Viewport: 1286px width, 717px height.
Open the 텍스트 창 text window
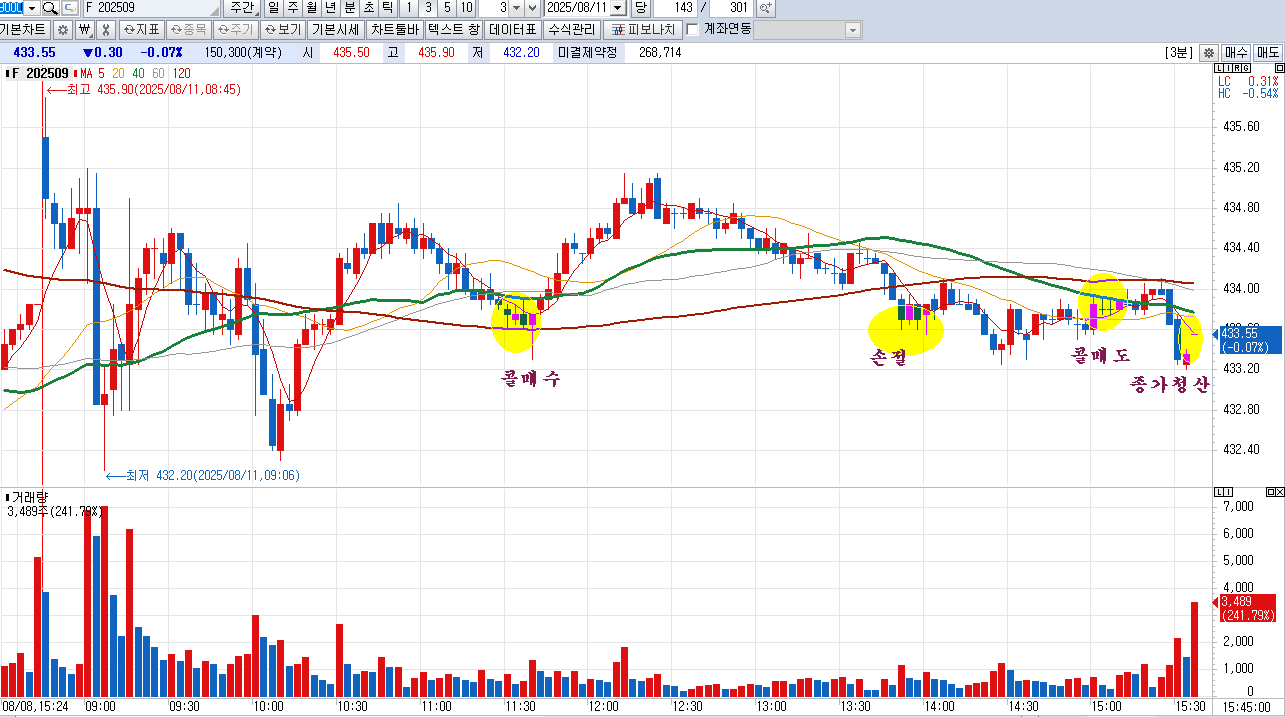point(455,29)
